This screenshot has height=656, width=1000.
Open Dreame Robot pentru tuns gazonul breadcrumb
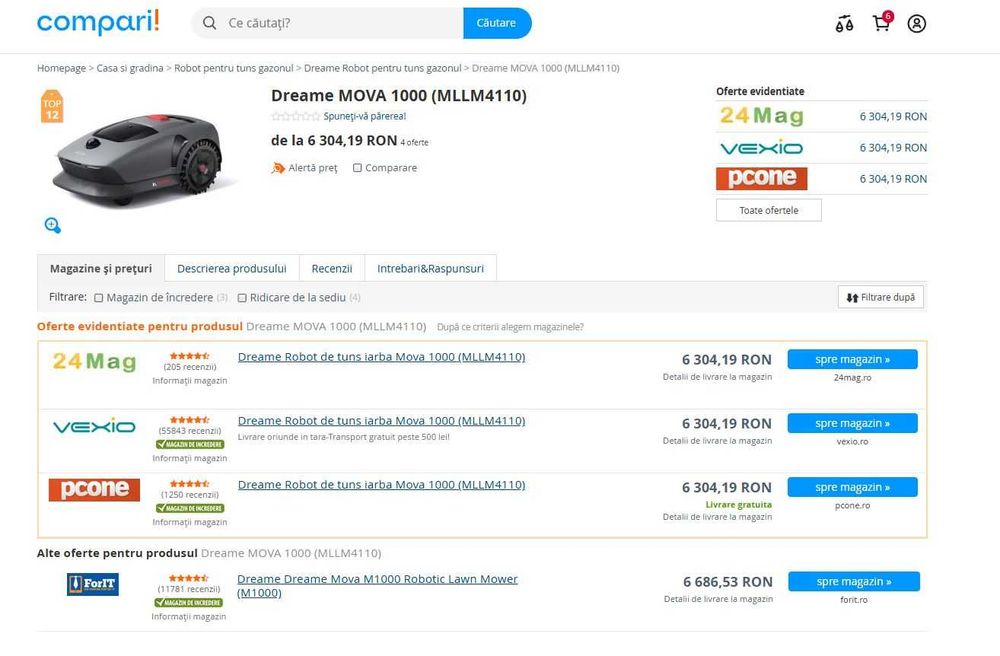click(x=383, y=68)
